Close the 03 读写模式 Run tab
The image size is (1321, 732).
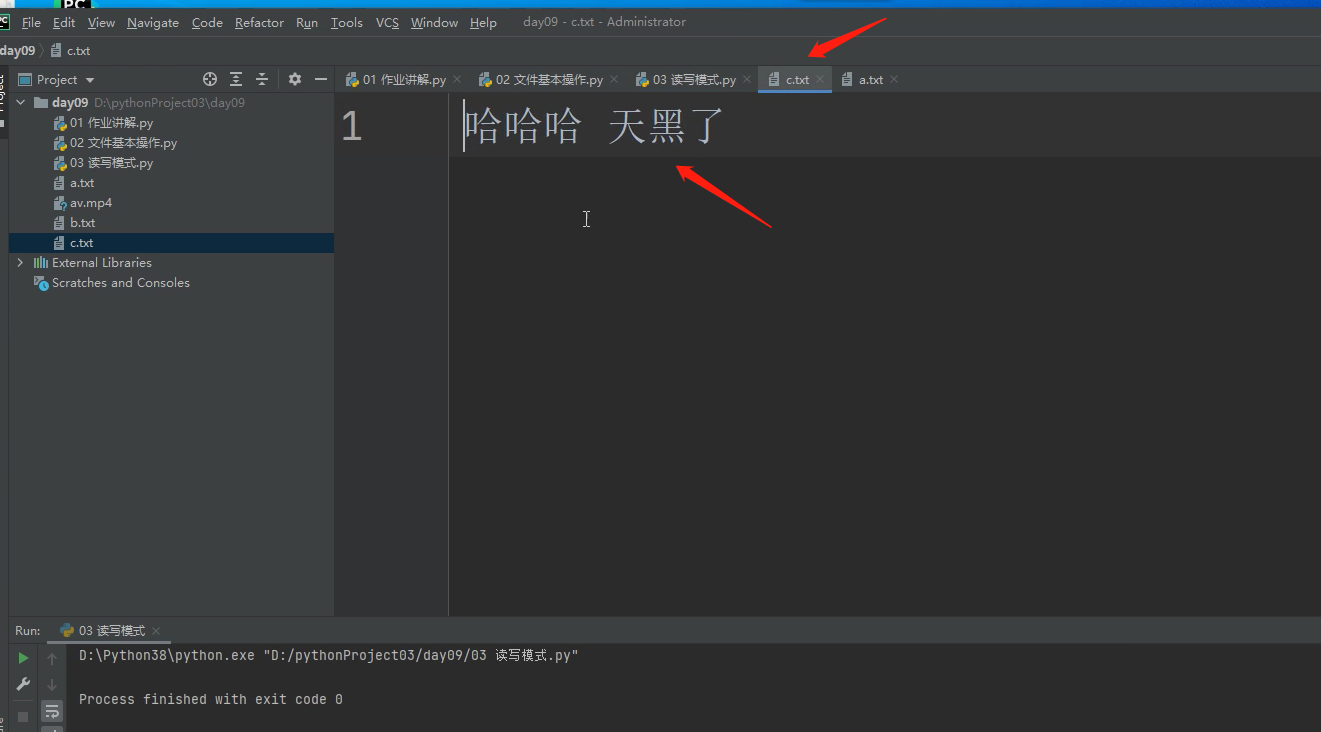pos(156,631)
